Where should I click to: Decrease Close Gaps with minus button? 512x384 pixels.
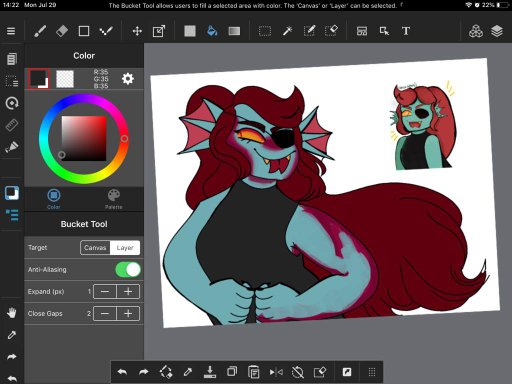[x=105, y=314]
